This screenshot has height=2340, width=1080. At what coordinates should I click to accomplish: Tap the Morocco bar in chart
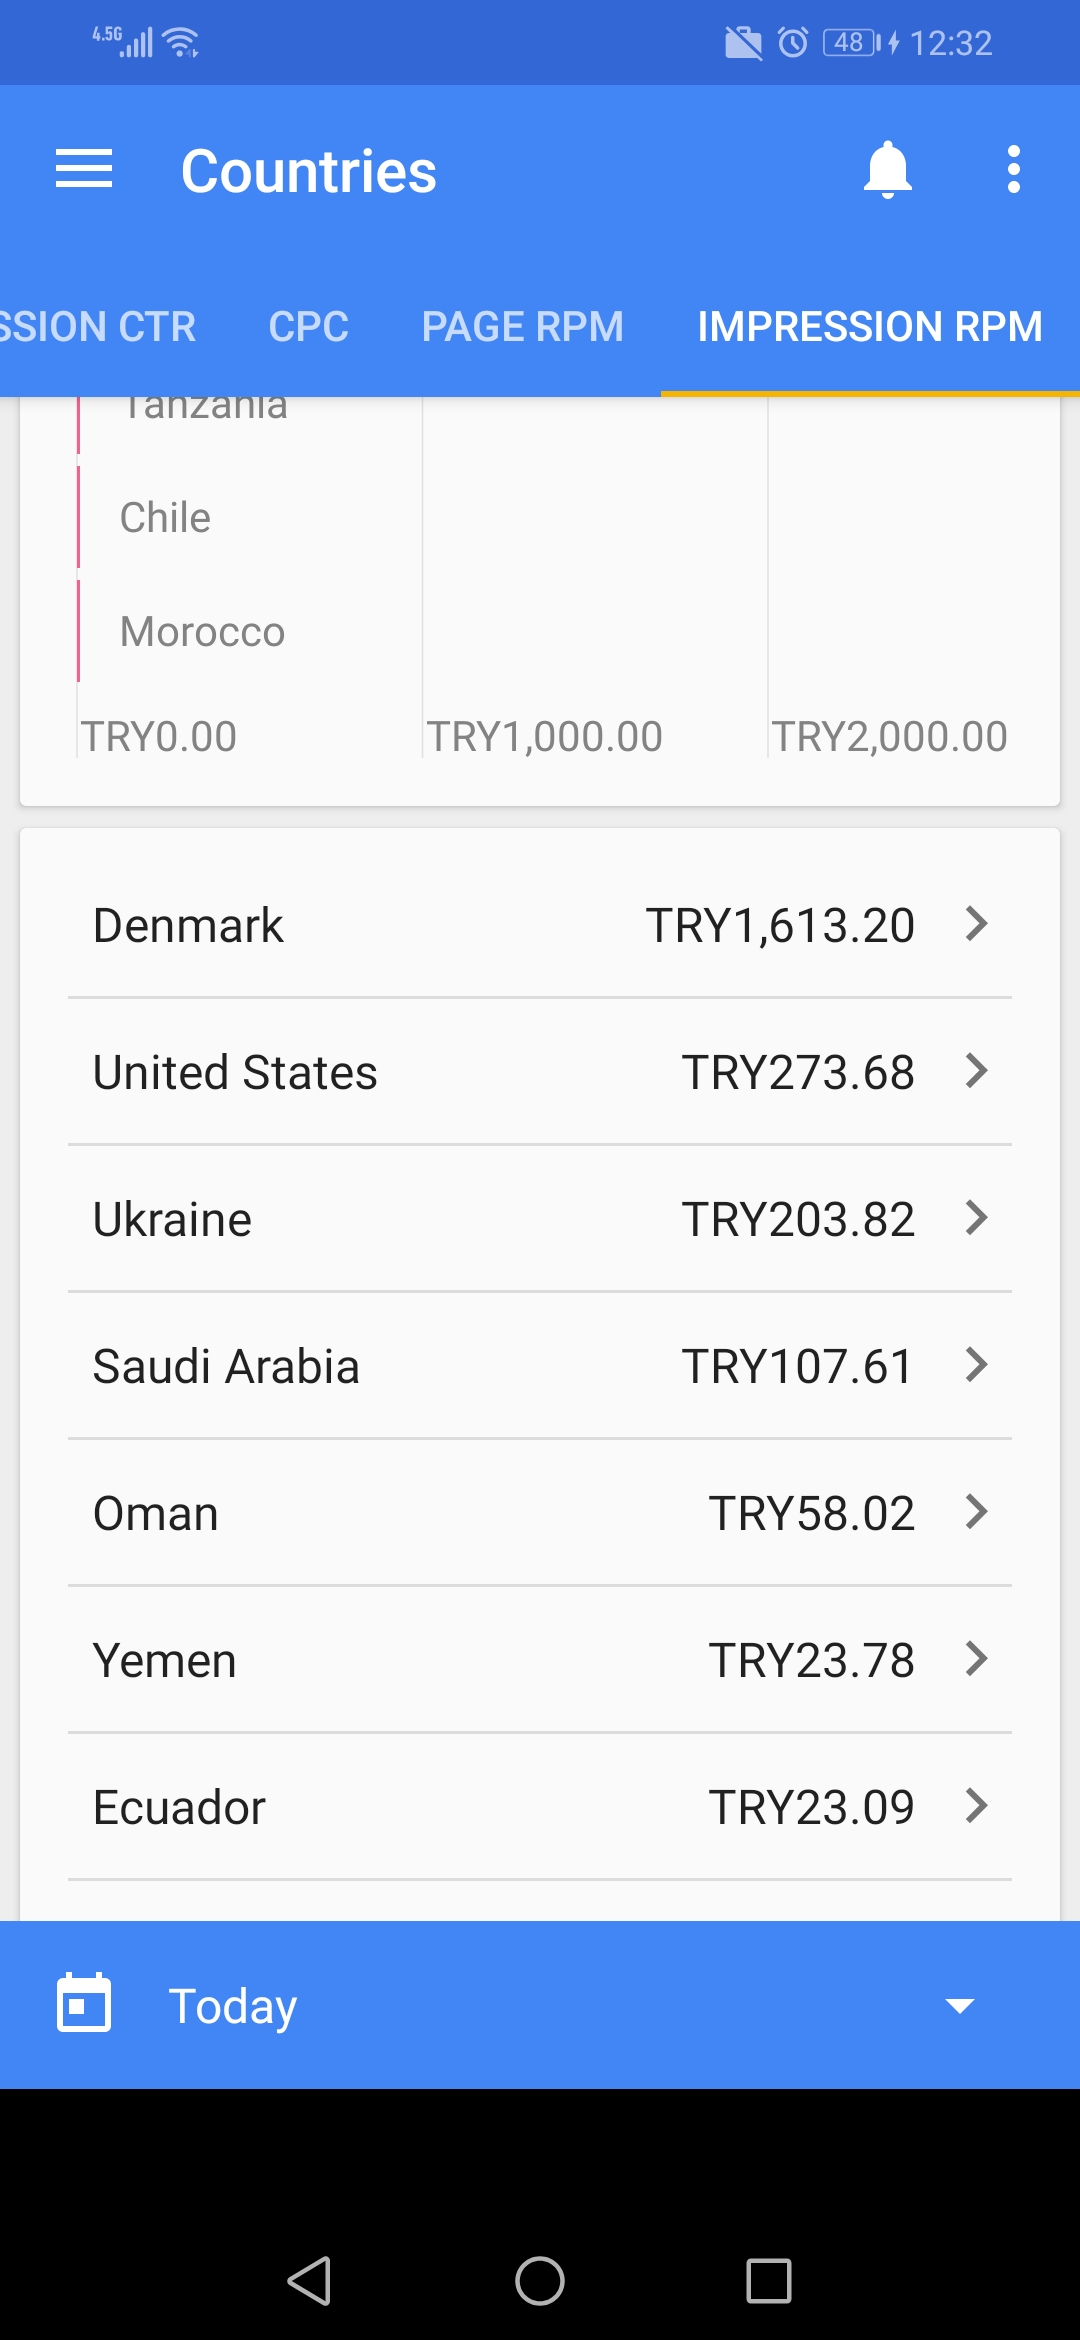tap(79, 631)
